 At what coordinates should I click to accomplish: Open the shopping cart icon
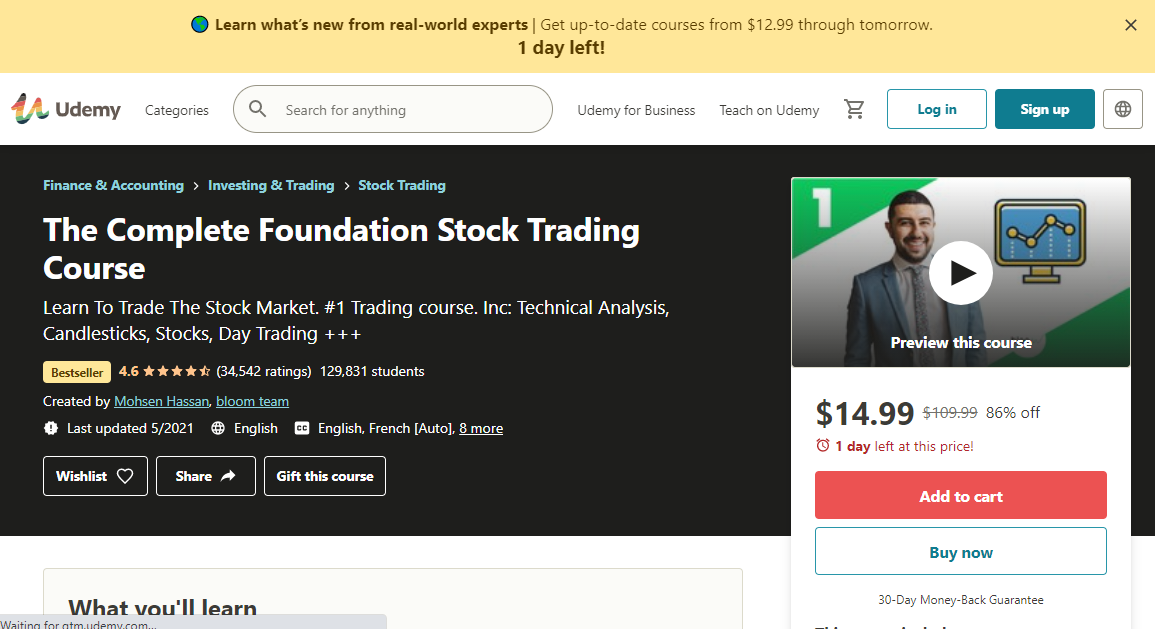coord(854,108)
